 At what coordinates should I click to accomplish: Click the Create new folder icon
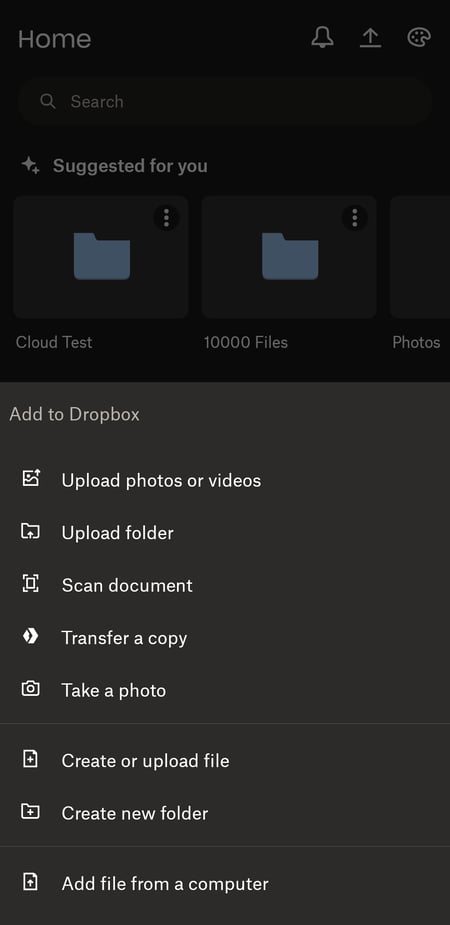click(30, 812)
